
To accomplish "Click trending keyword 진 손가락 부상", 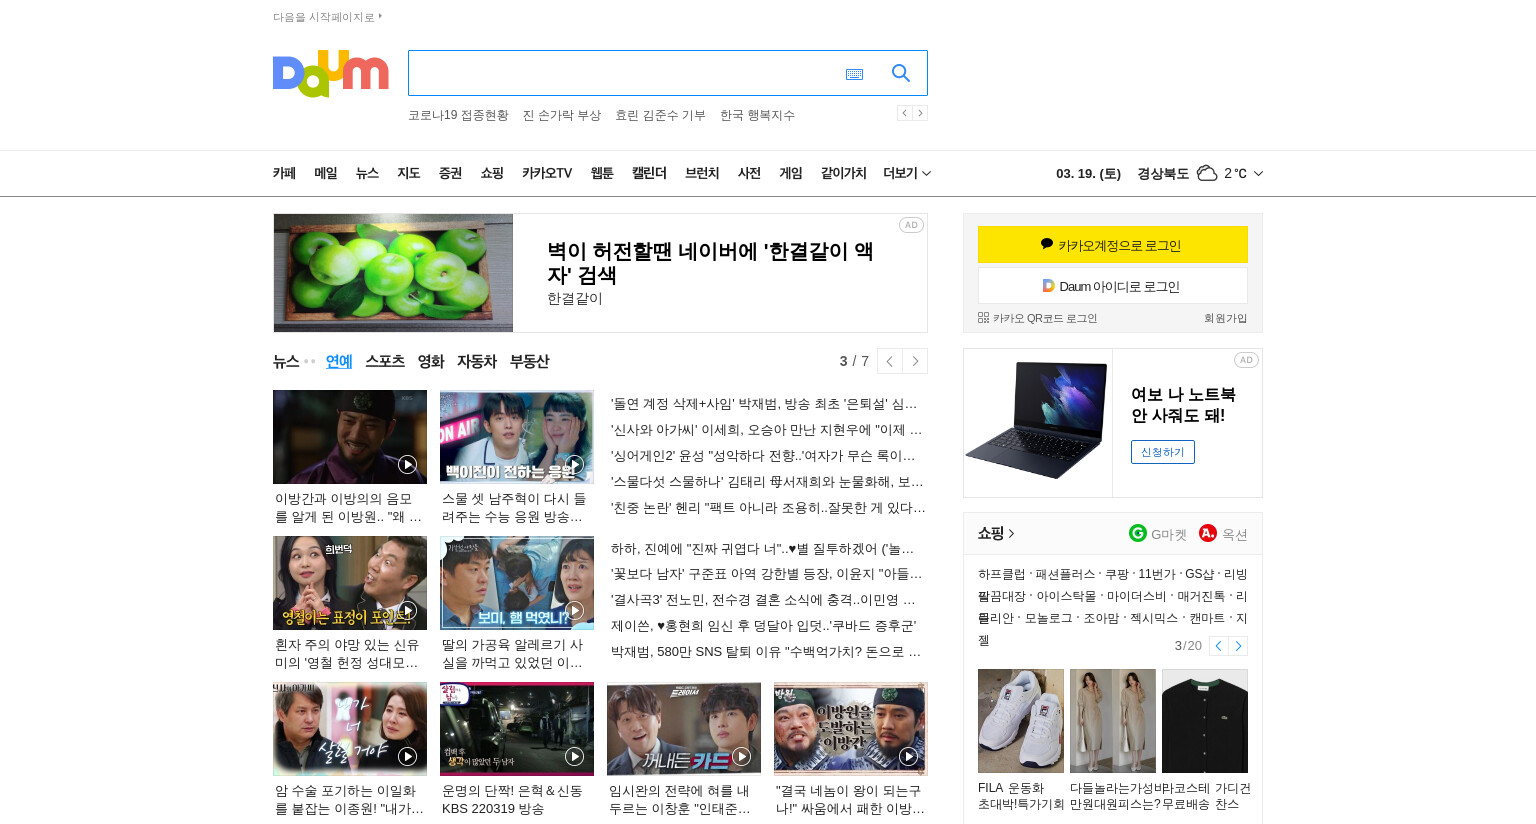I will [562, 115].
